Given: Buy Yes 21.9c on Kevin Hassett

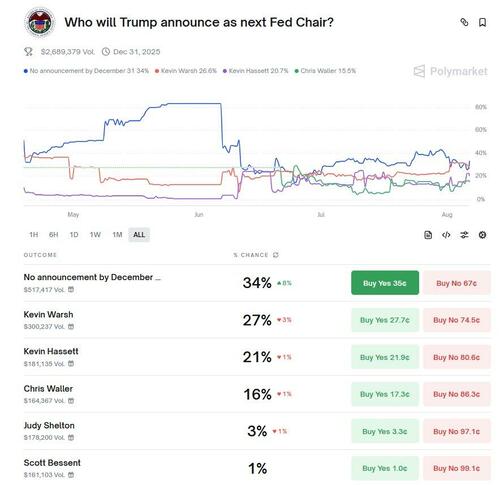Looking at the screenshot, I should pyautogui.click(x=385, y=357).
